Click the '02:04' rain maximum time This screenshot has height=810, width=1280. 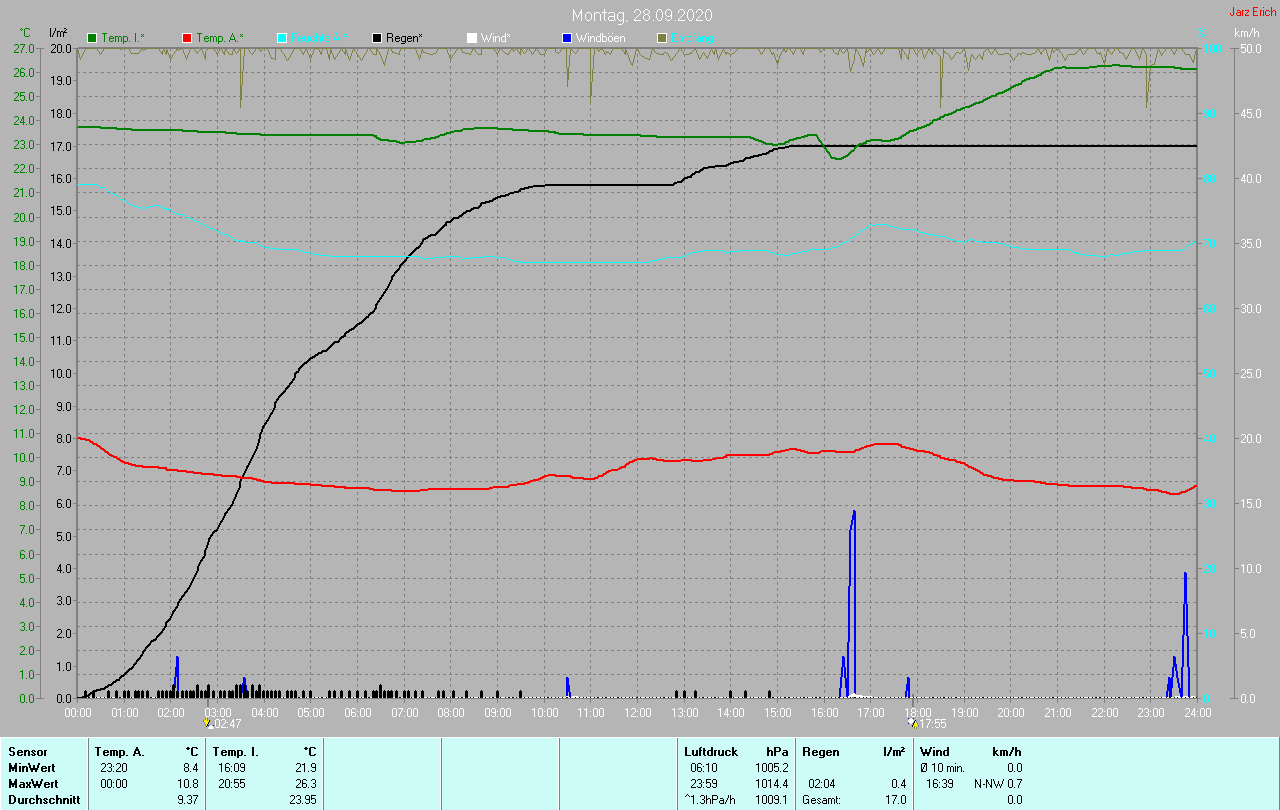pos(822,784)
